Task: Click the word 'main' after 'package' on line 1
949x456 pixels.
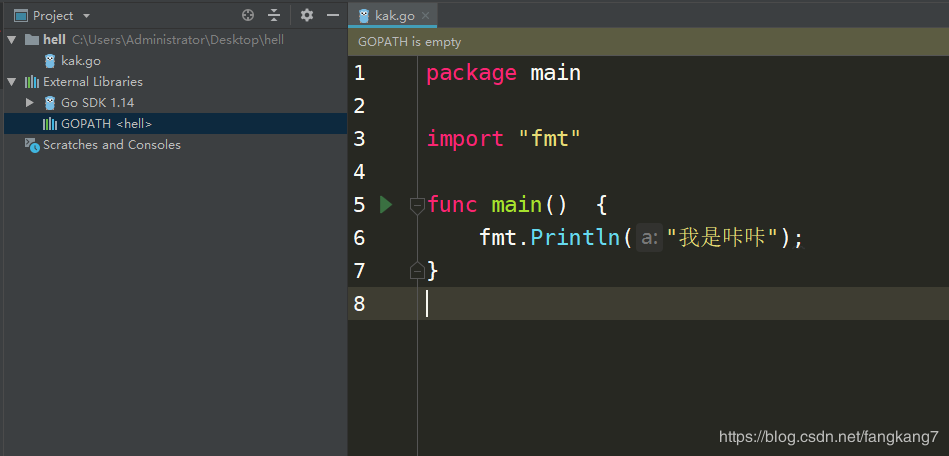Action: pos(556,74)
